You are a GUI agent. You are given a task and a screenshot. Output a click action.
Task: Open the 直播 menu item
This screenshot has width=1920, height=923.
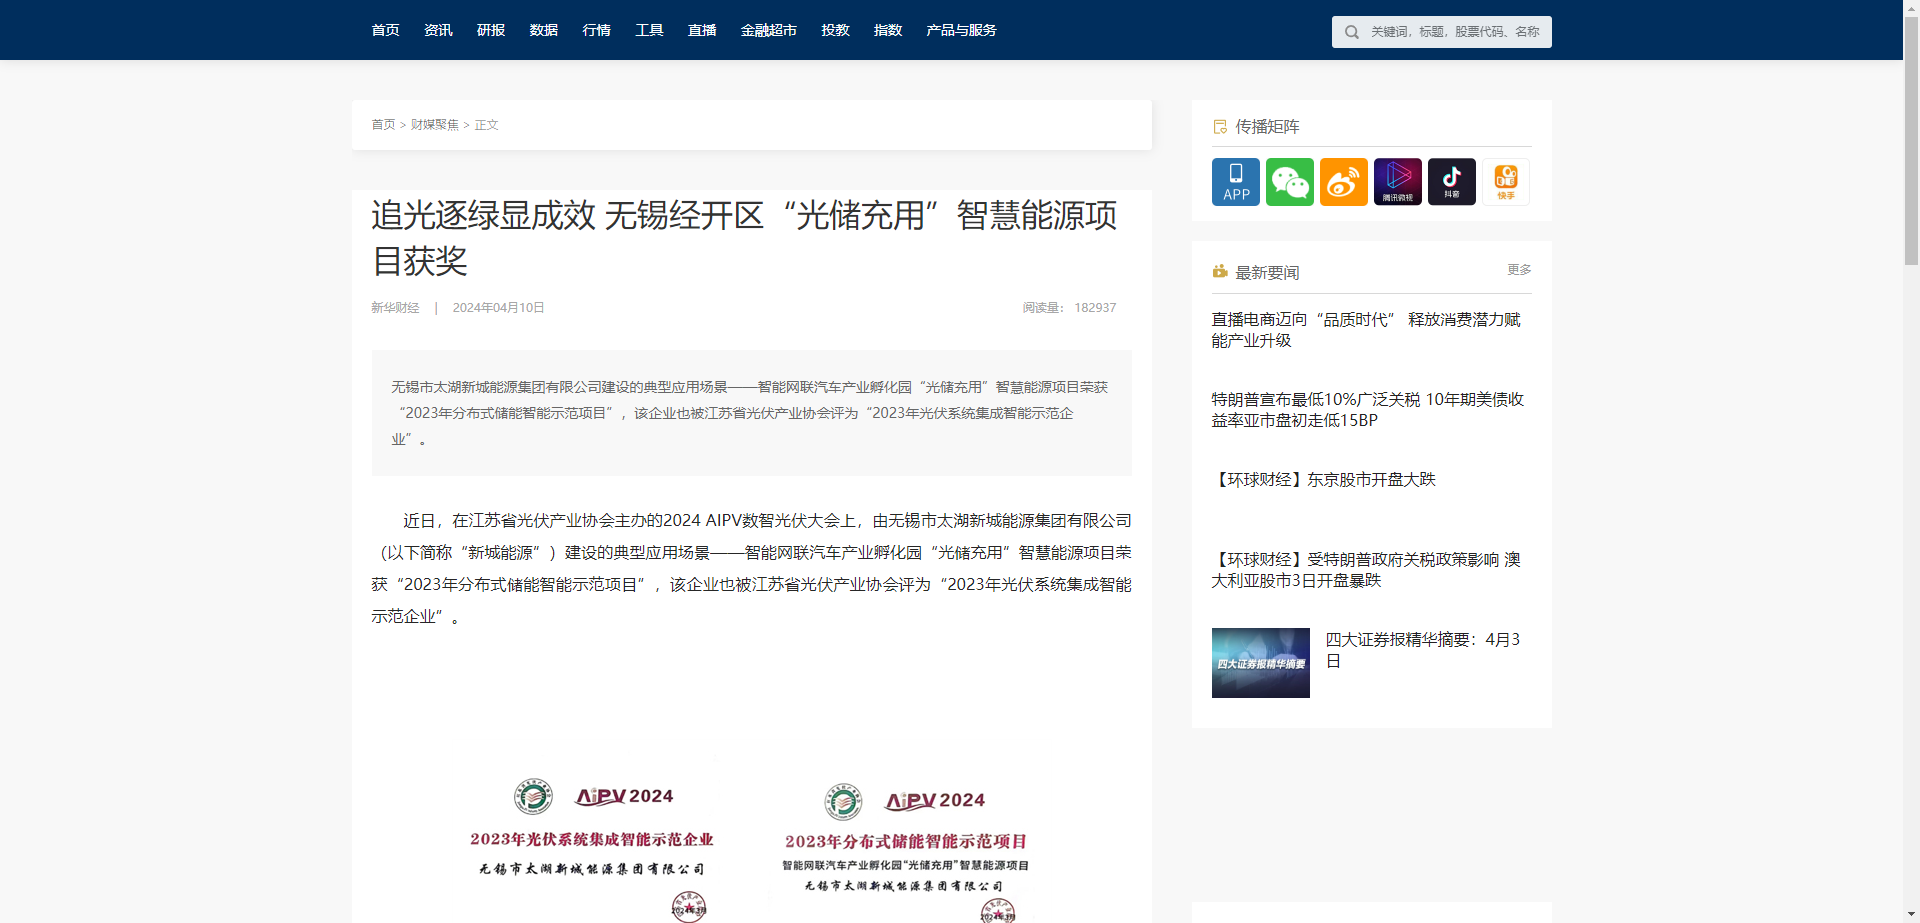pyautogui.click(x=702, y=30)
